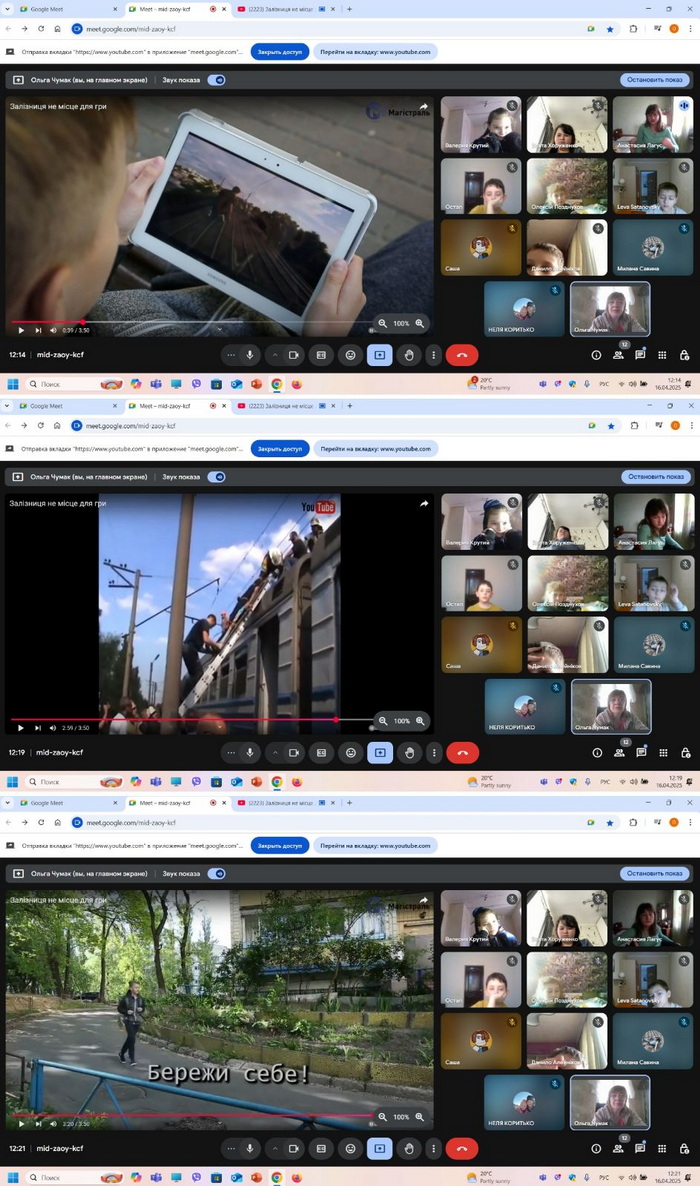The height and width of the screenshot is (1186, 700).
Task: Open emoji reactions in the 12:14 Meet window
Action: tap(350, 355)
